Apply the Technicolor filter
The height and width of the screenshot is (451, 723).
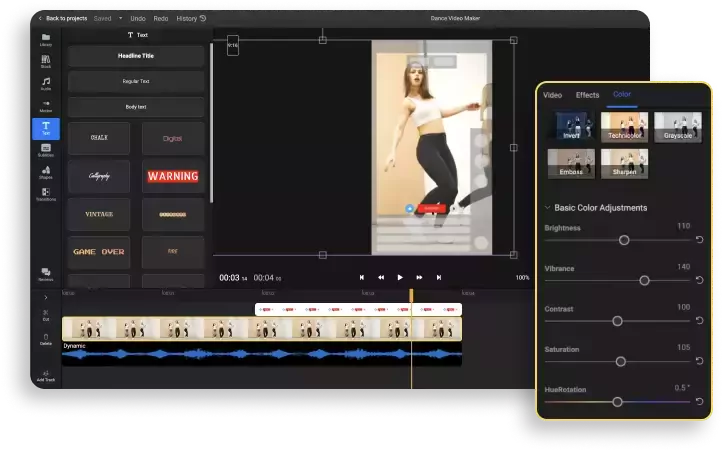click(x=624, y=126)
